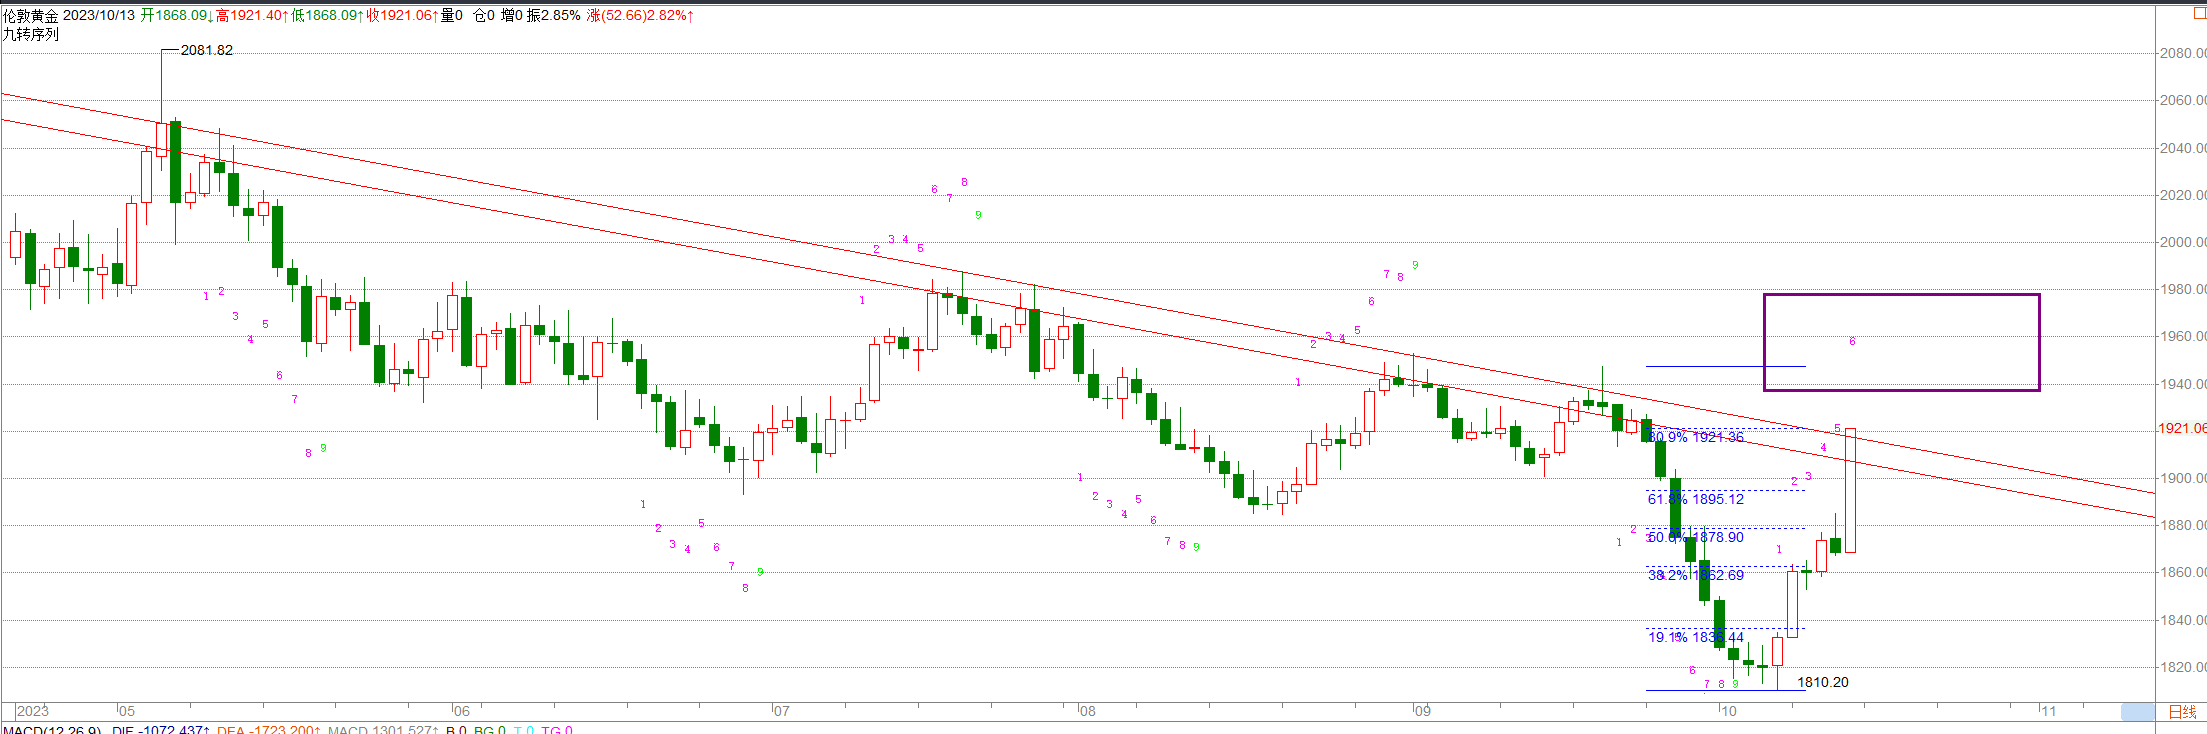
Task: Select the latest tall red-outlined candlestick
Action: coord(1851,490)
